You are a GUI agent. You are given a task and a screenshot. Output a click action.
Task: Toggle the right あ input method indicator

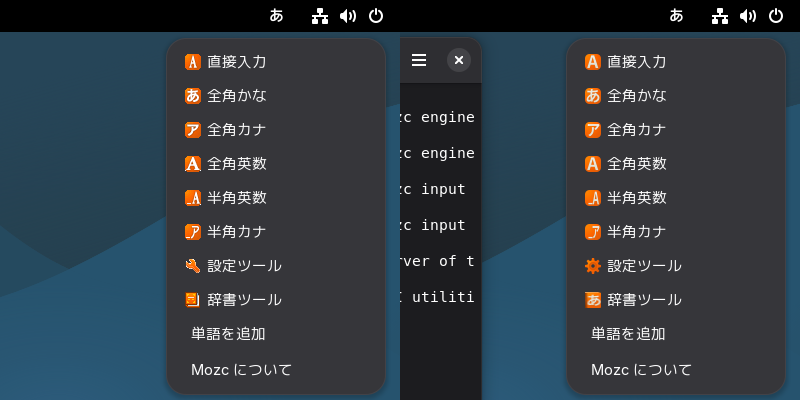[x=676, y=16]
